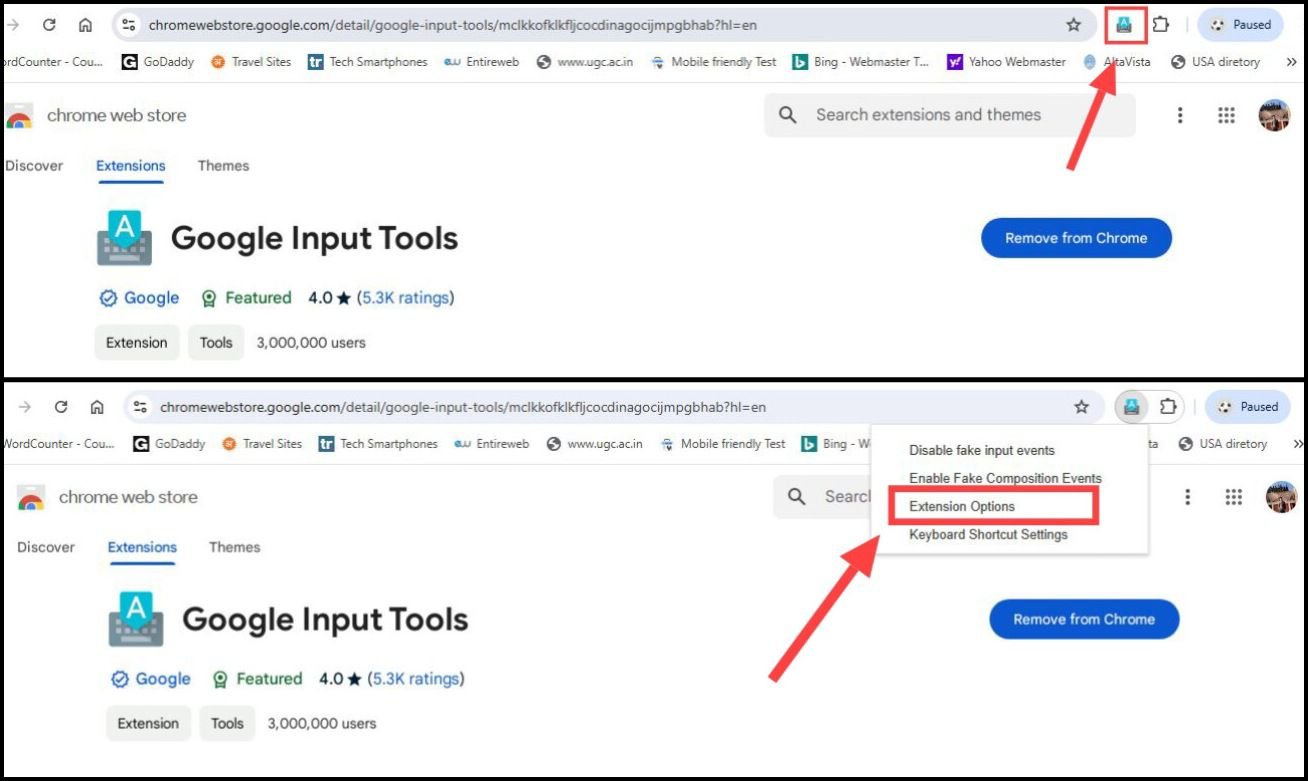View site information in the lower browser address bar
Image resolution: width=1308 pixels, height=781 pixels.
pos(140,407)
